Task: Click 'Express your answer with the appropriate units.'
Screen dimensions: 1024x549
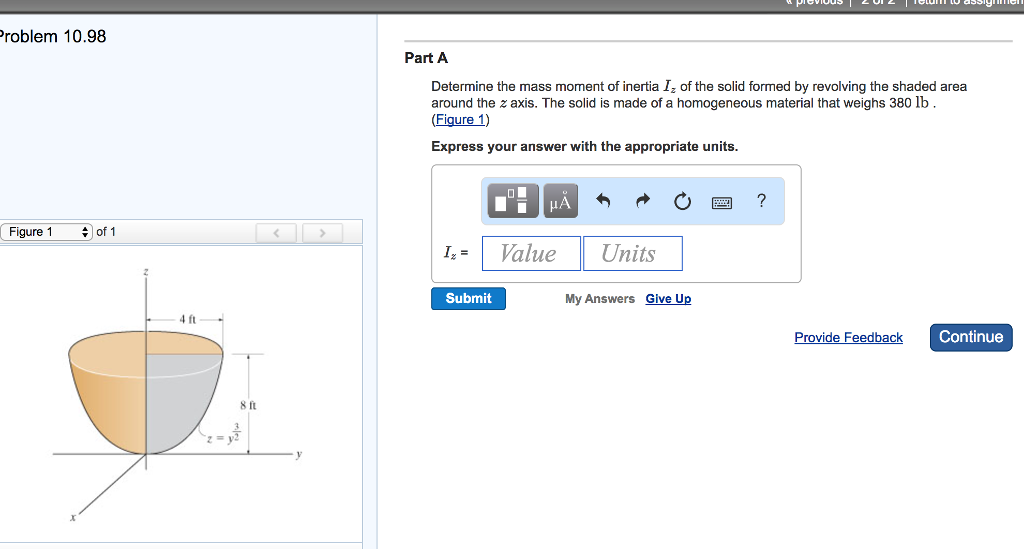Action: click(584, 146)
